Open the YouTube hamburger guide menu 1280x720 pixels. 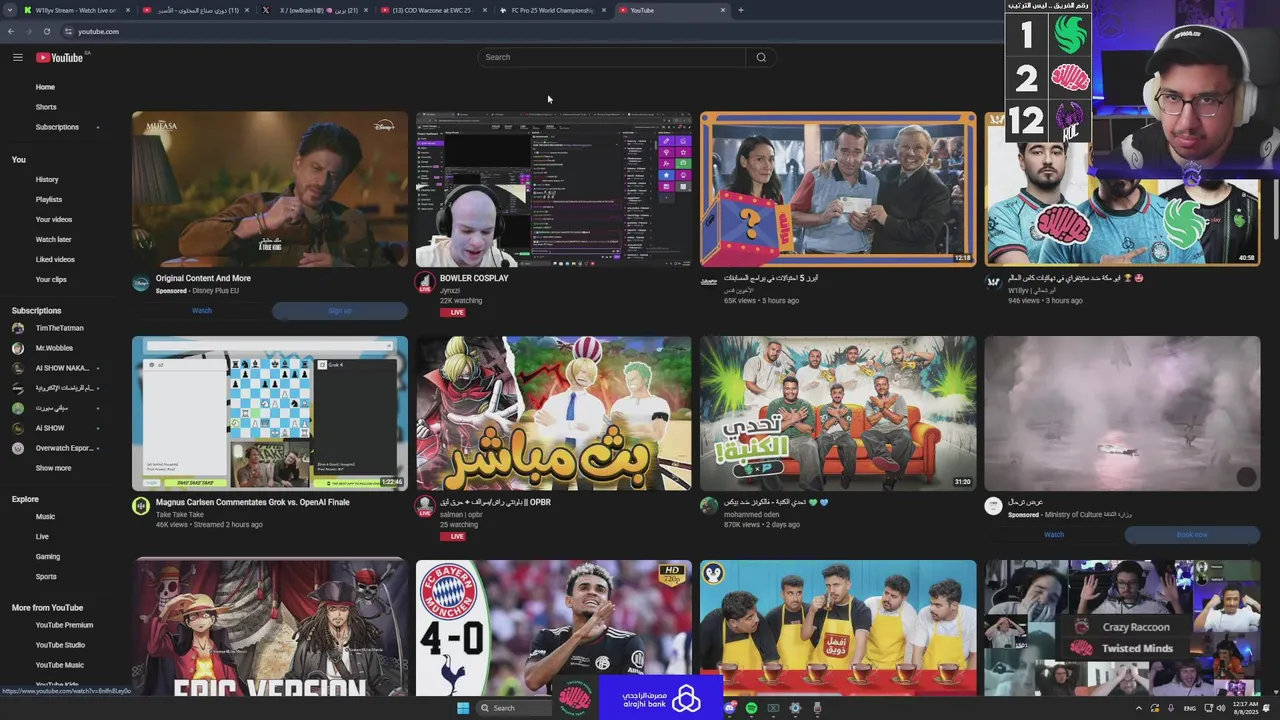(17, 57)
